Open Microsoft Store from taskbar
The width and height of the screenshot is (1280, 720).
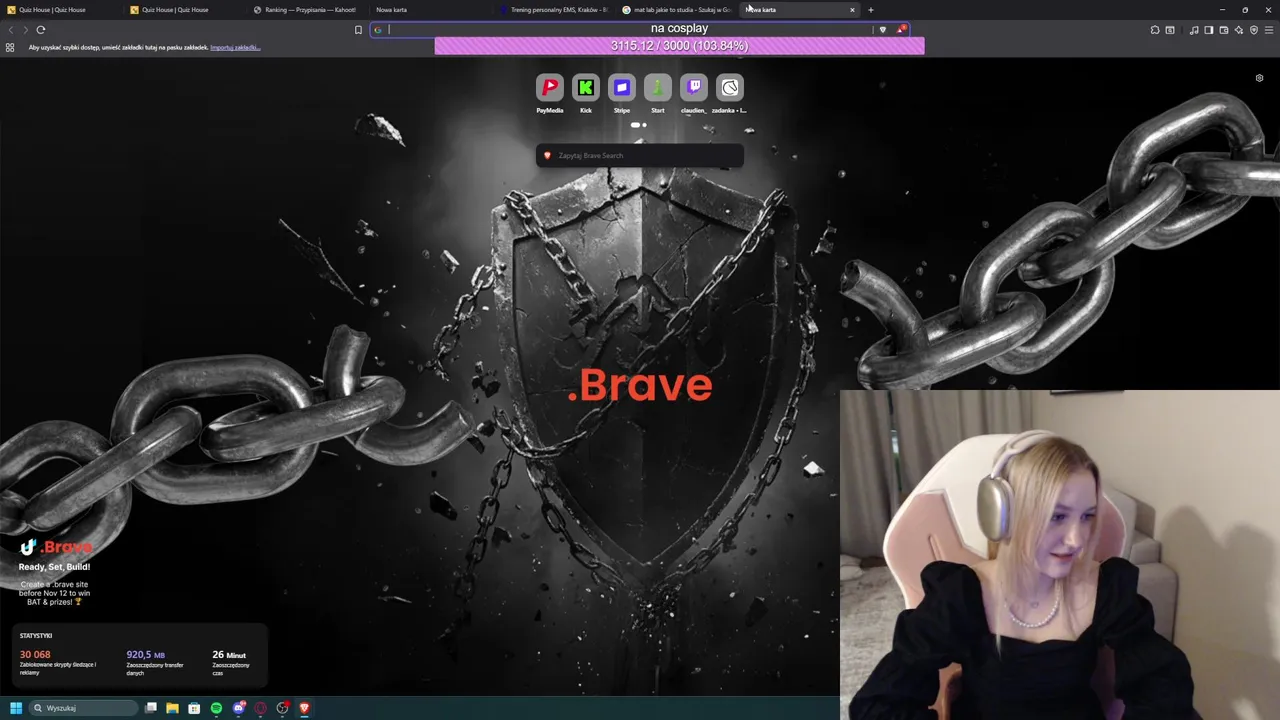(194, 708)
